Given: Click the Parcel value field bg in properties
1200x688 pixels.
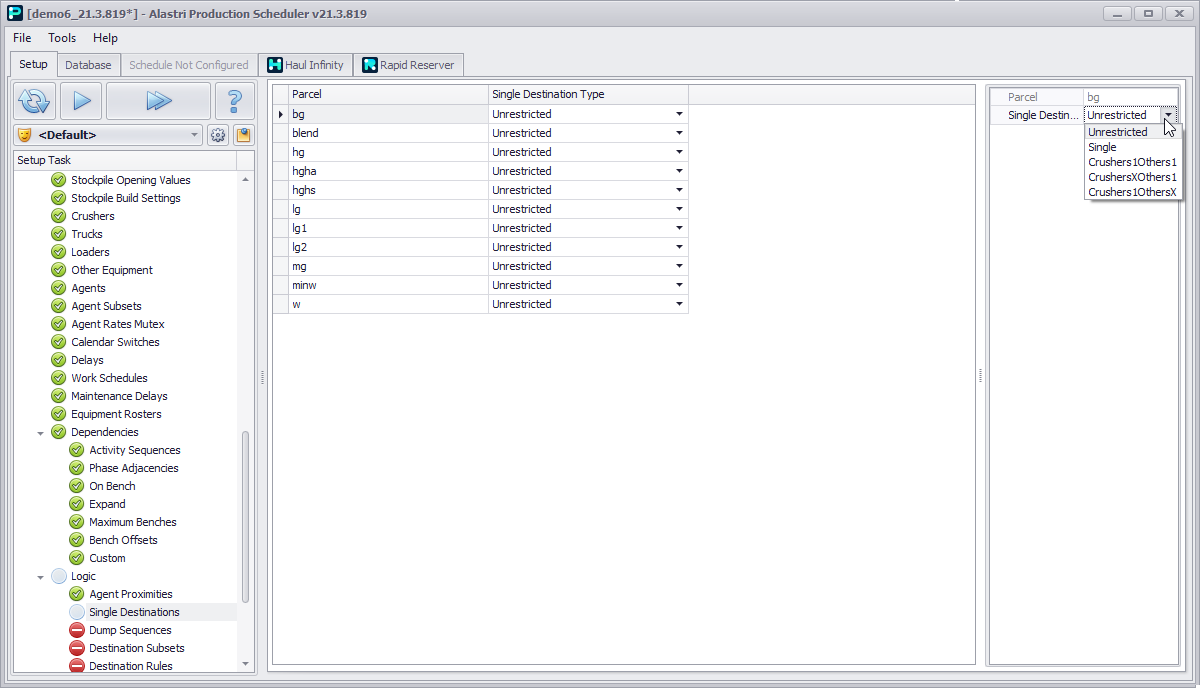Looking at the screenshot, I should tap(1131, 97).
